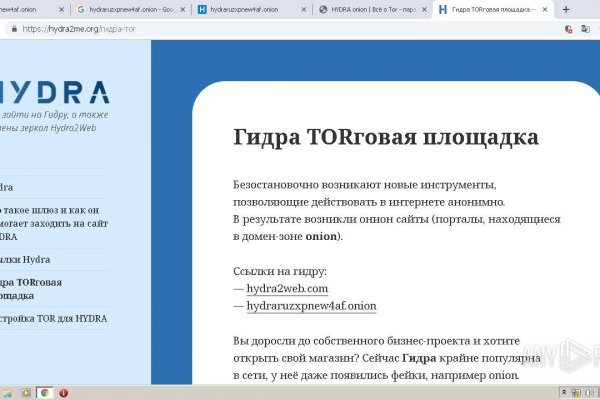The width and height of the screenshot is (600, 400).
Task: Click the Chrome icon in the taskbar
Action: (45, 392)
